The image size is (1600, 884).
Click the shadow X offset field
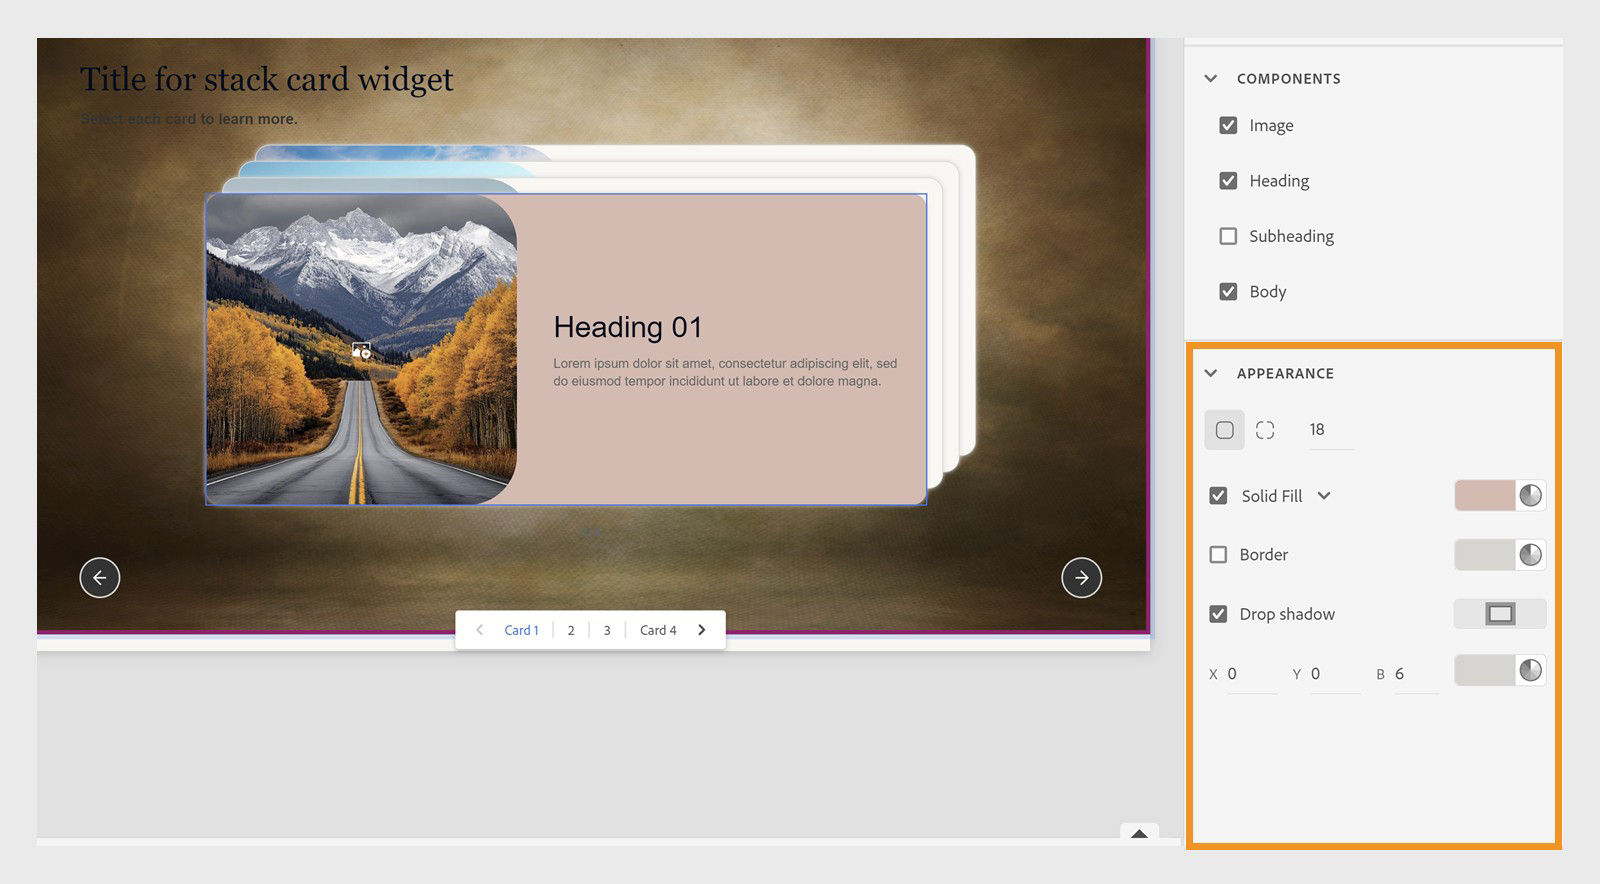click(1252, 674)
